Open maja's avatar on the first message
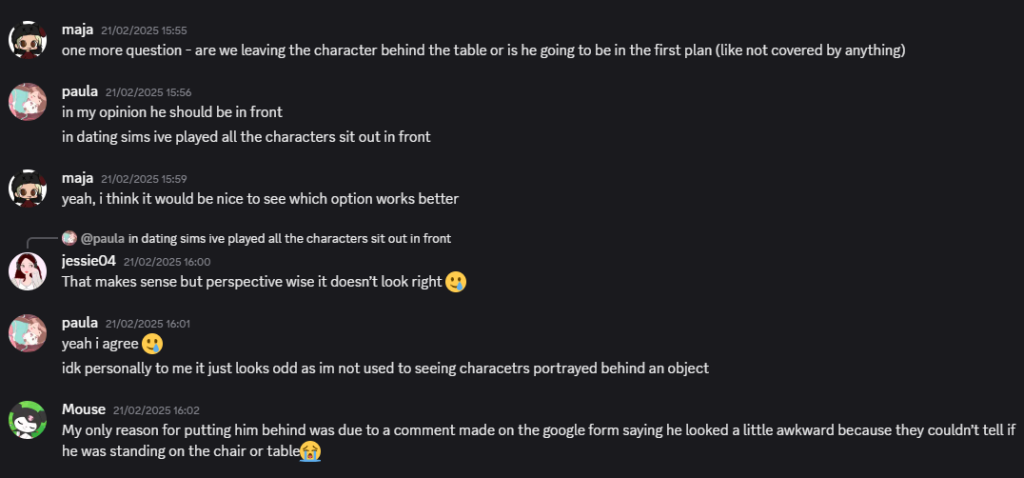 [27, 40]
